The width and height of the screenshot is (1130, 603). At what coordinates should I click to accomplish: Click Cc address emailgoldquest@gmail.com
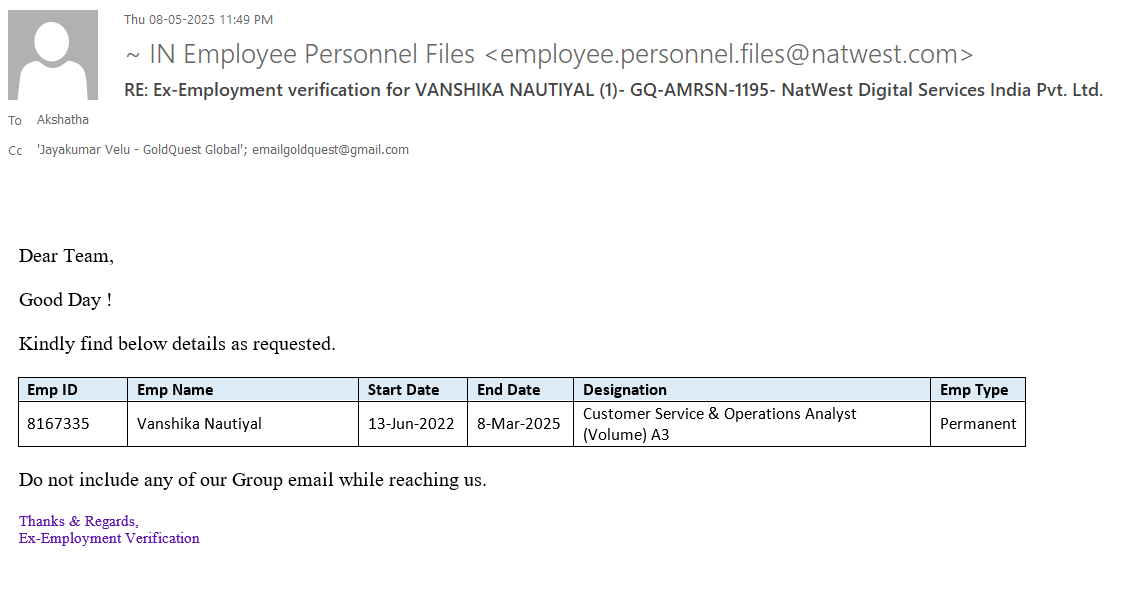coord(331,150)
